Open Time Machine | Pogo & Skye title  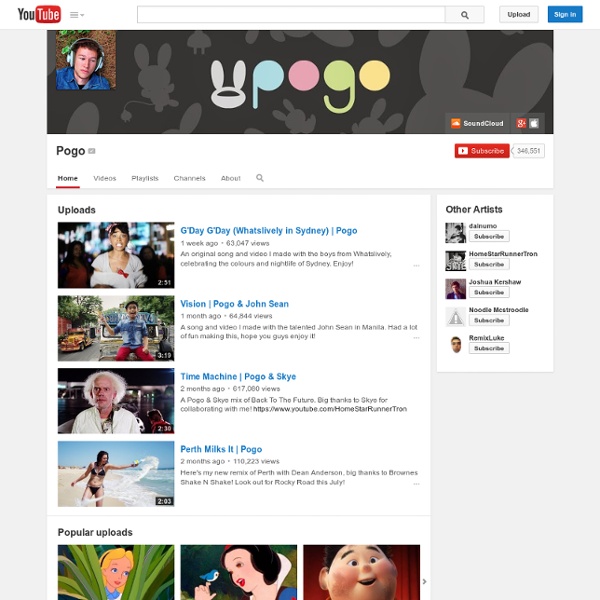238,377
